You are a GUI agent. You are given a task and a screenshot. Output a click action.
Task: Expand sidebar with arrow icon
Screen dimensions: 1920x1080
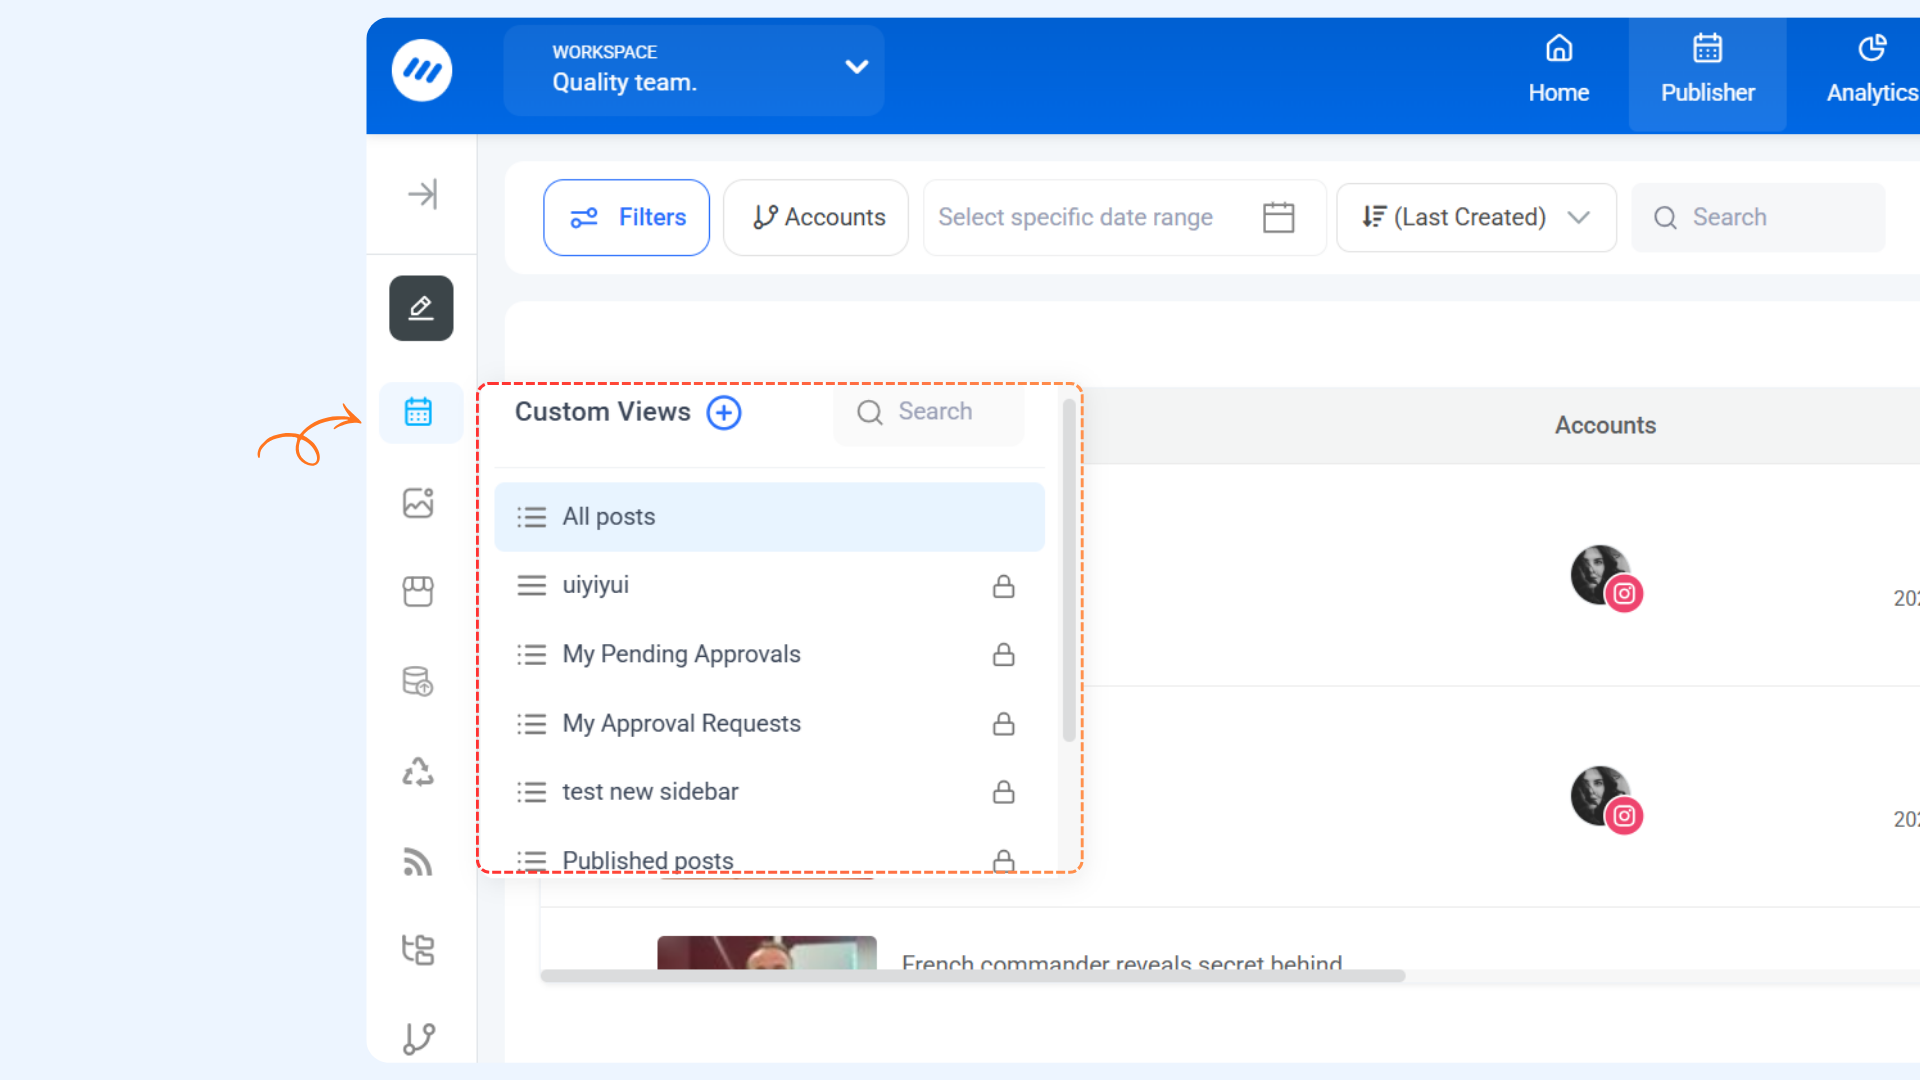422,194
